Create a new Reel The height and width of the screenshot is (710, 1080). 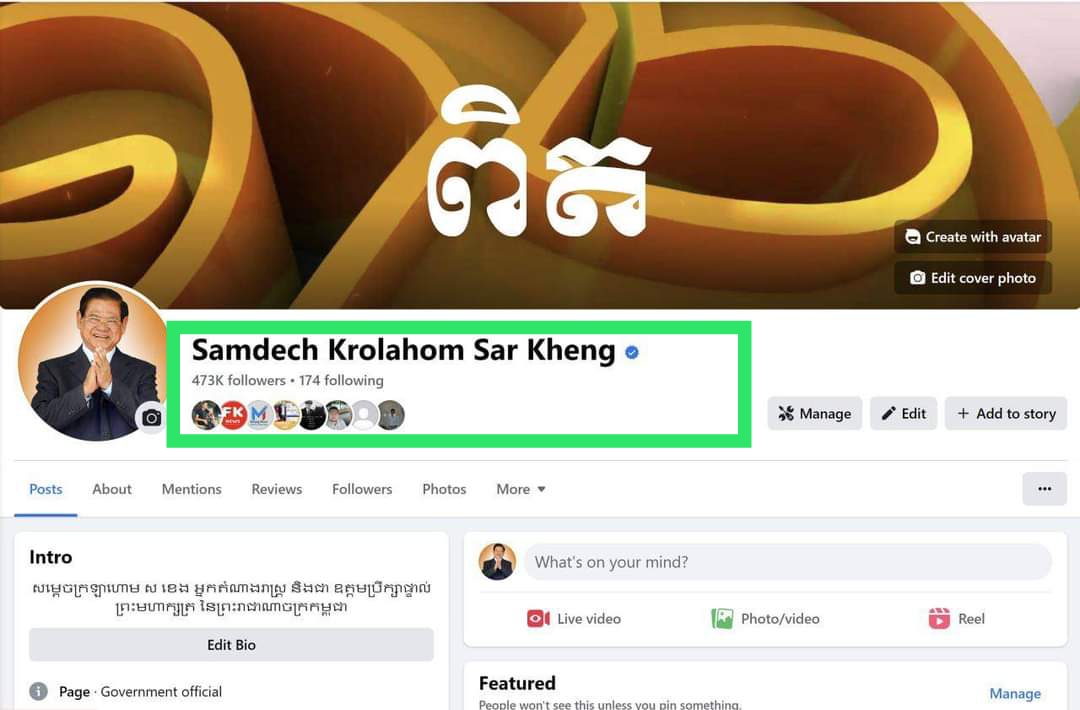(x=956, y=618)
